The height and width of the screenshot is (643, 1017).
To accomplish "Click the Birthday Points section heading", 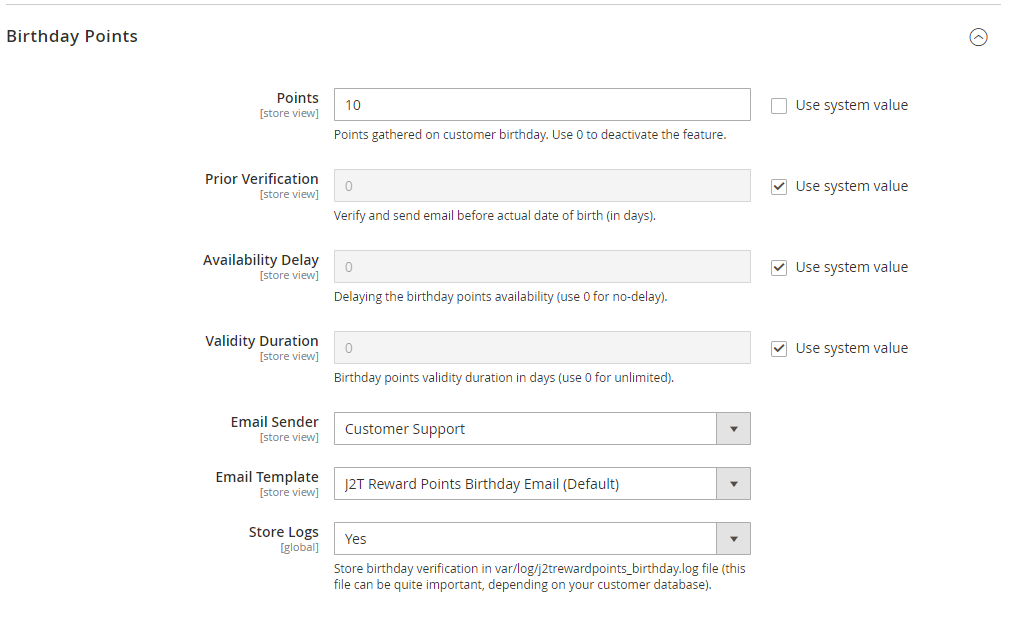I will coord(71,36).
